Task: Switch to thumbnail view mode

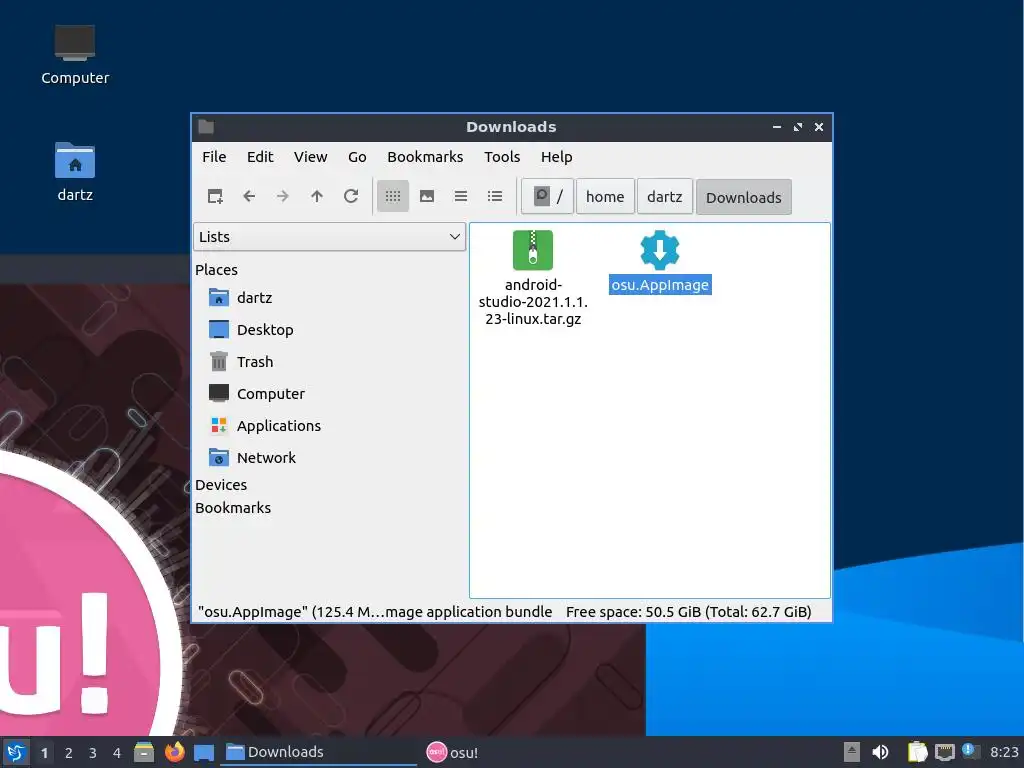Action: click(426, 196)
